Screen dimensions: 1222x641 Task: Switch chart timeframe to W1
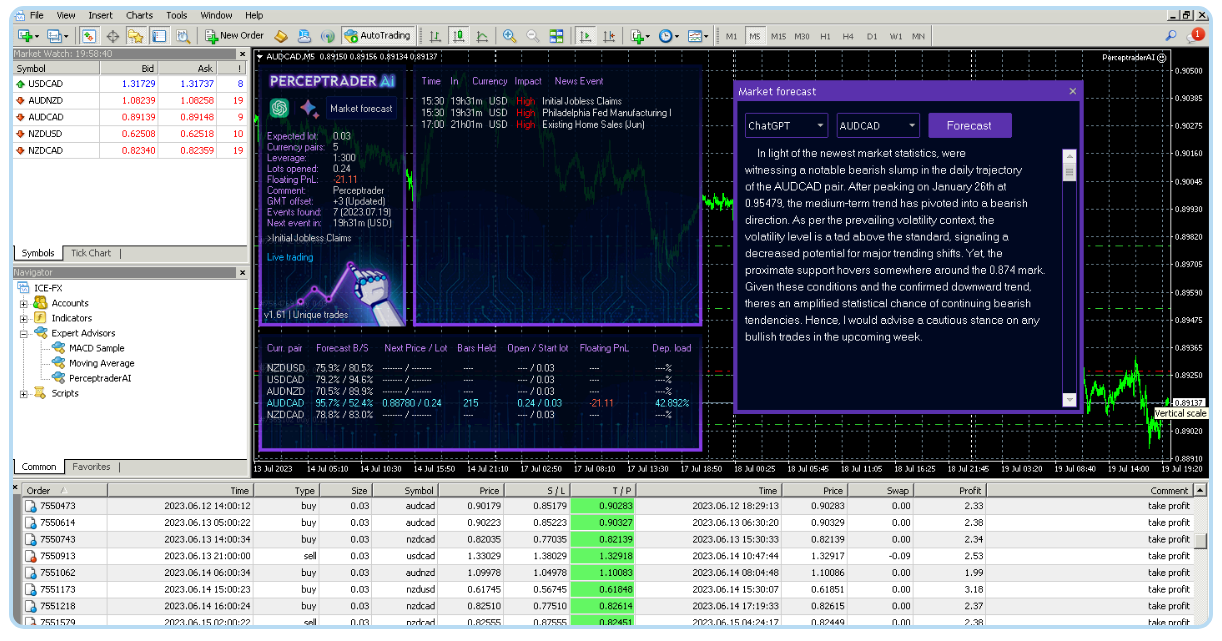tap(896, 36)
